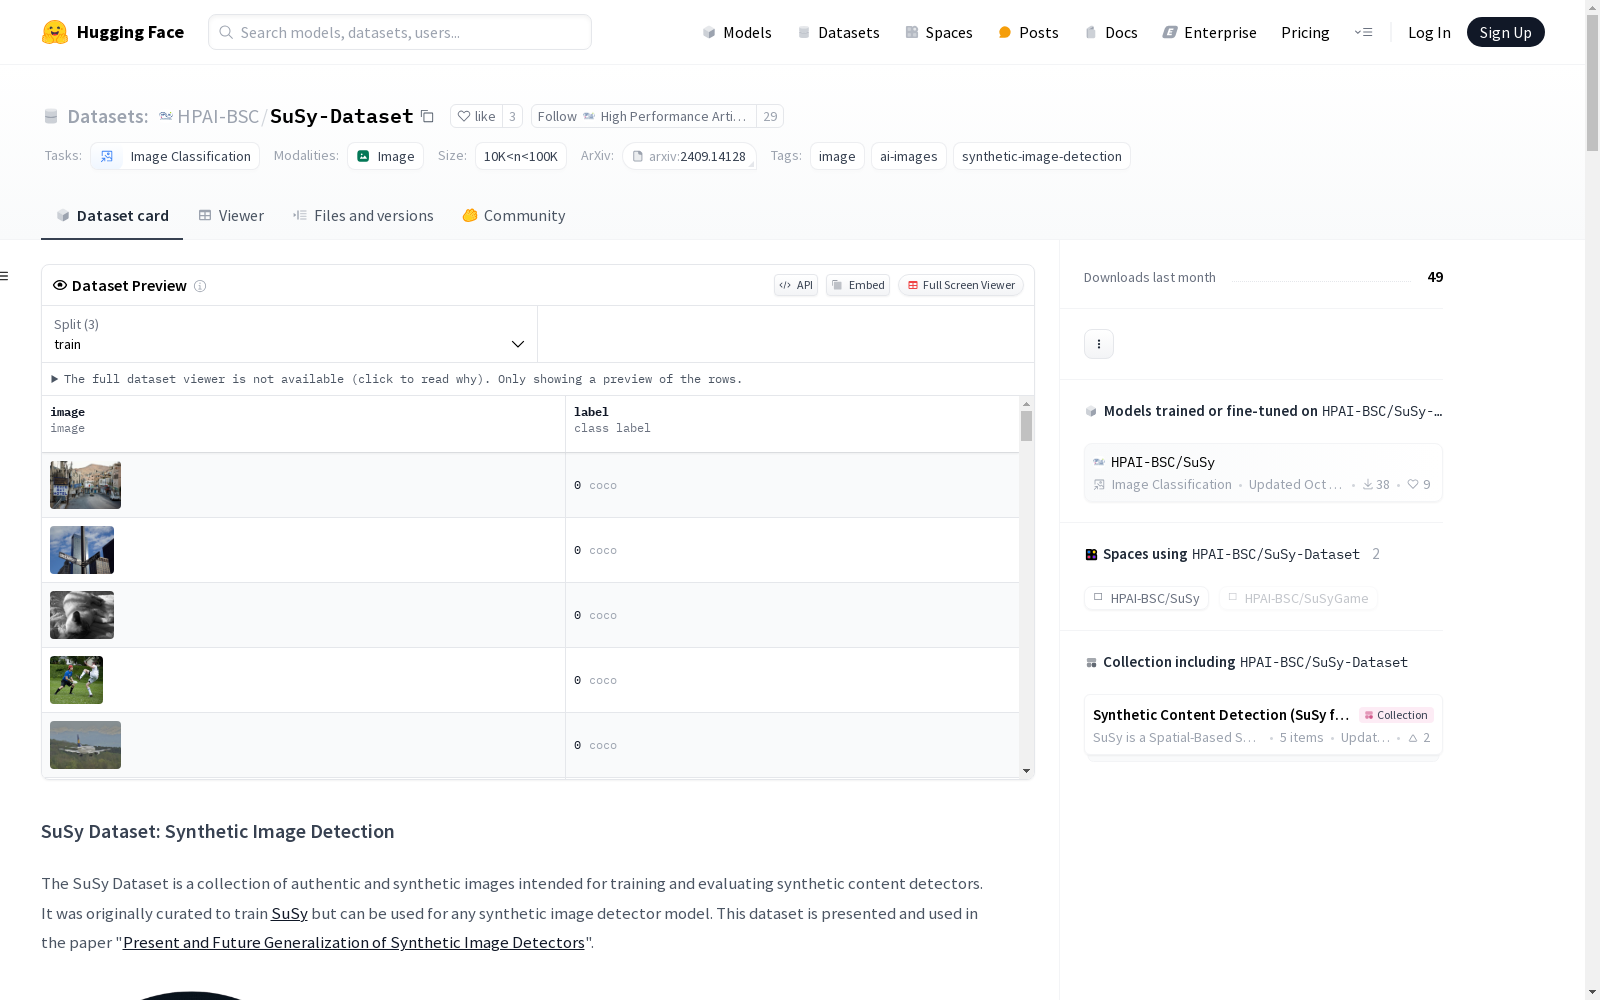Open the arxiv:2409.14128 tag

tap(690, 156)
